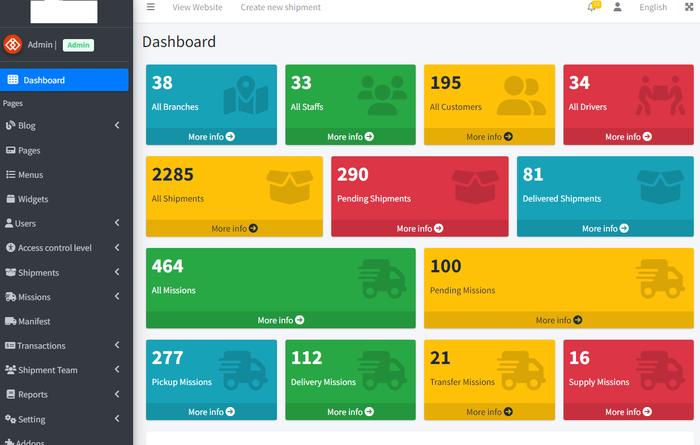Screen dimensions: 700x445
Task: Open the notifications bell icon
Action: pyautogui.click(x=593, y=7)
